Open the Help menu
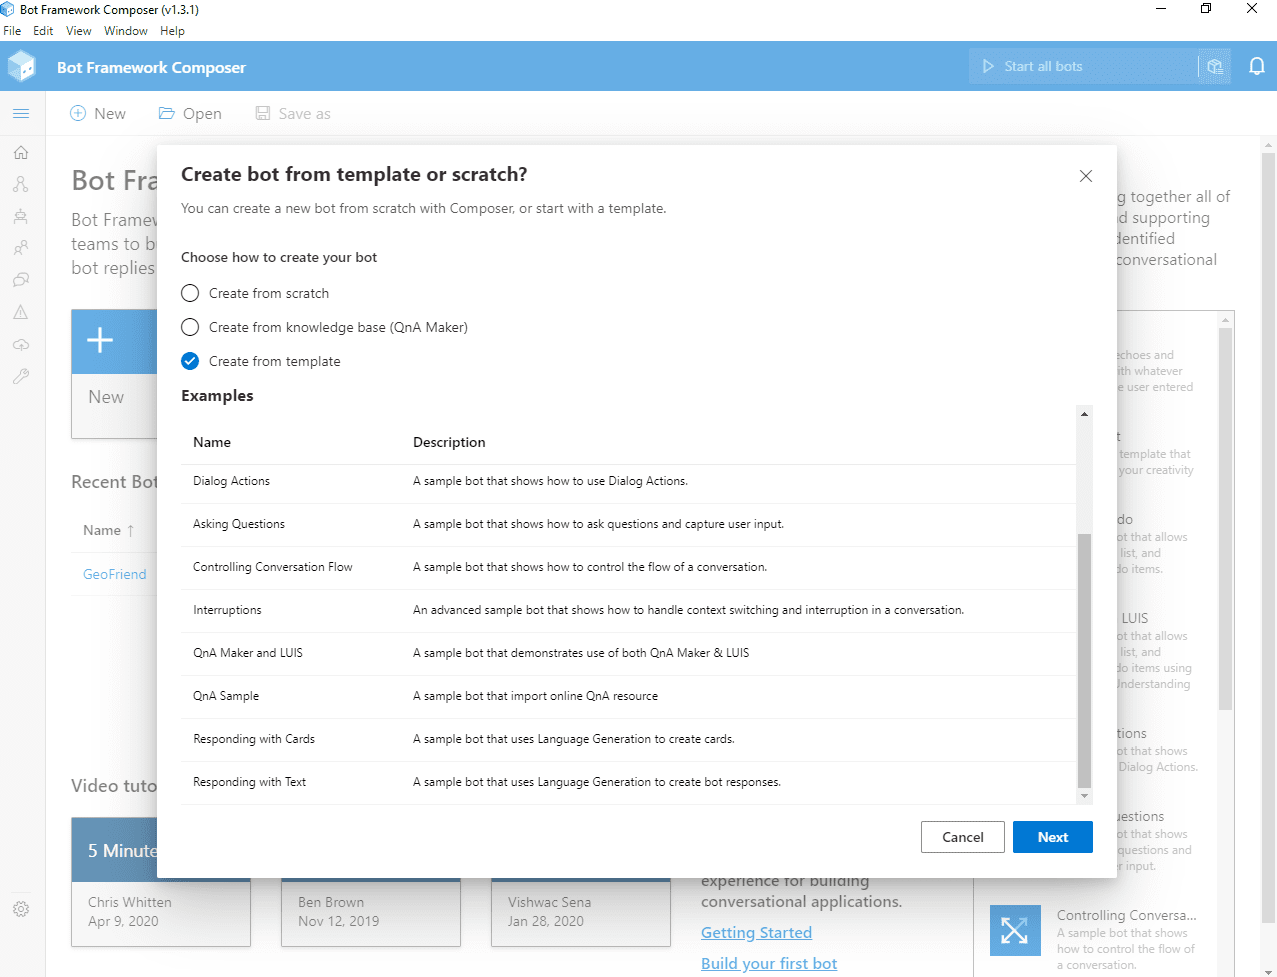Viewport: 1277px width, 977px height. coord(172,31)
